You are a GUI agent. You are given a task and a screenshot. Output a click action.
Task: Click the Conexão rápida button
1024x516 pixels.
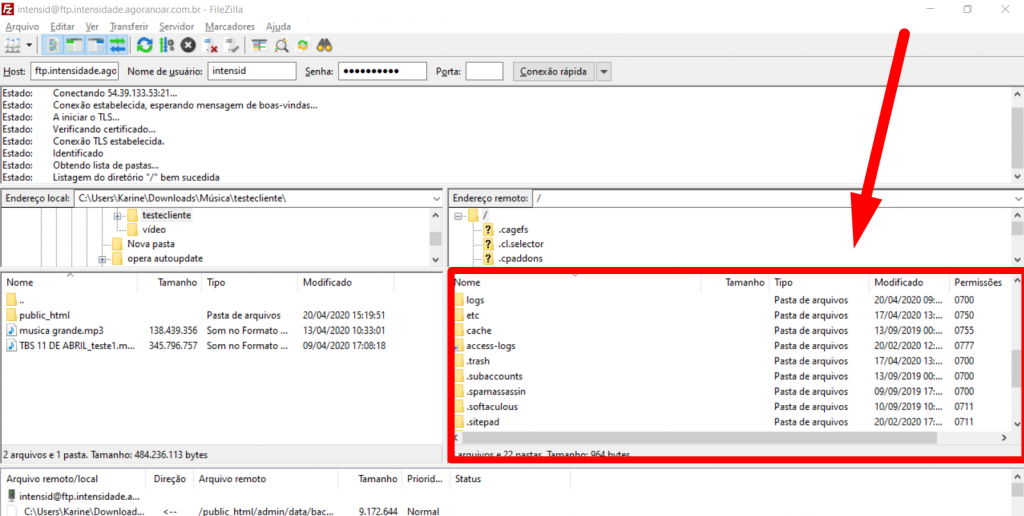[553, 72]
